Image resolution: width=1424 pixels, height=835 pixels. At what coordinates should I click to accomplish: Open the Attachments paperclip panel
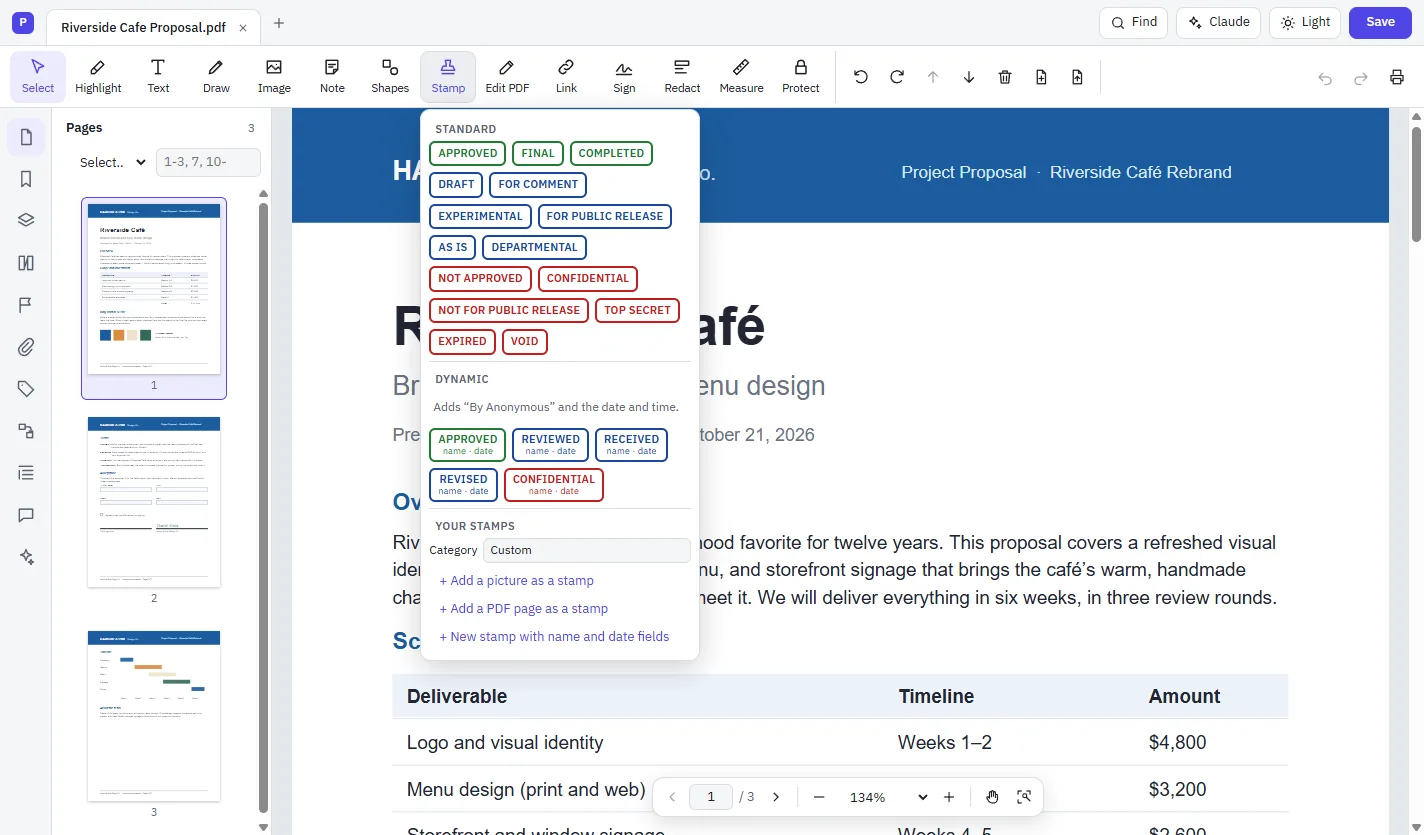click(26, 347)
